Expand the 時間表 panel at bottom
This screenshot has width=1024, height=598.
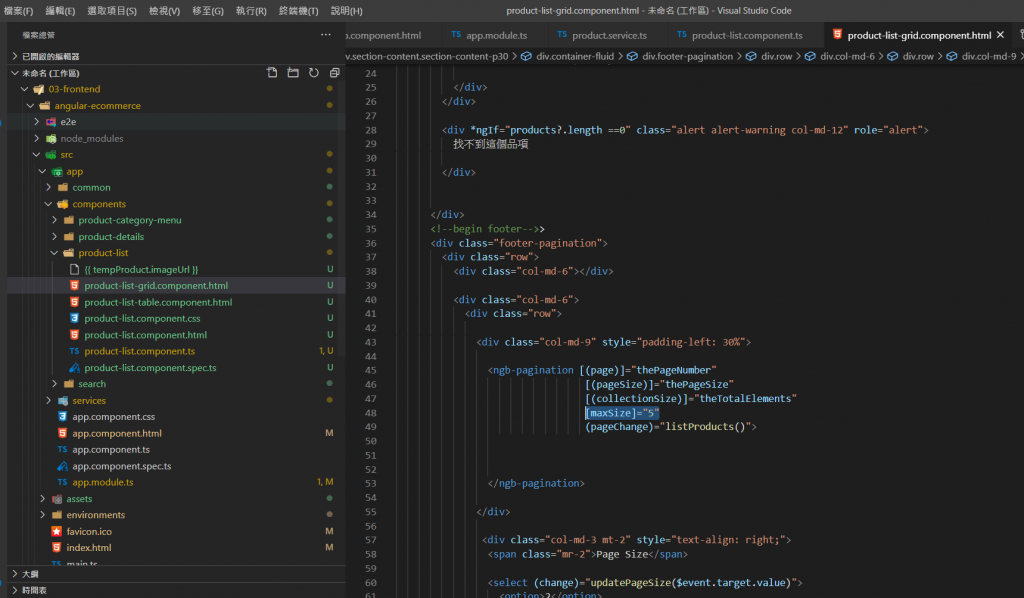pos(34,591)
